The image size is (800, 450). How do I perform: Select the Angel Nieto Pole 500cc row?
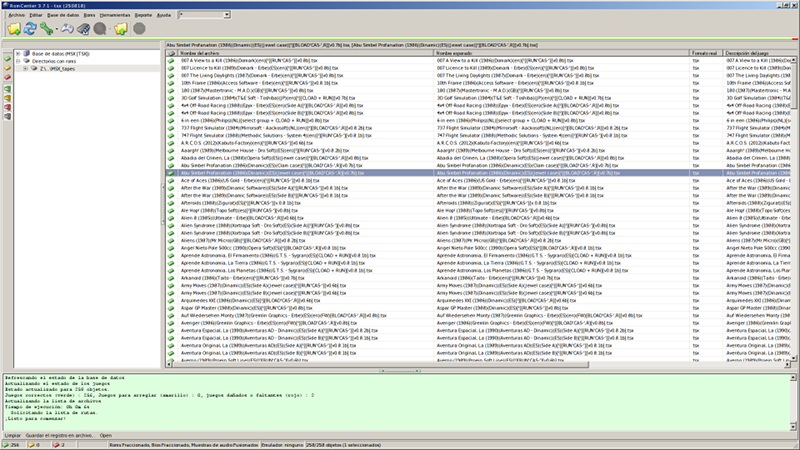pos(480,248)
